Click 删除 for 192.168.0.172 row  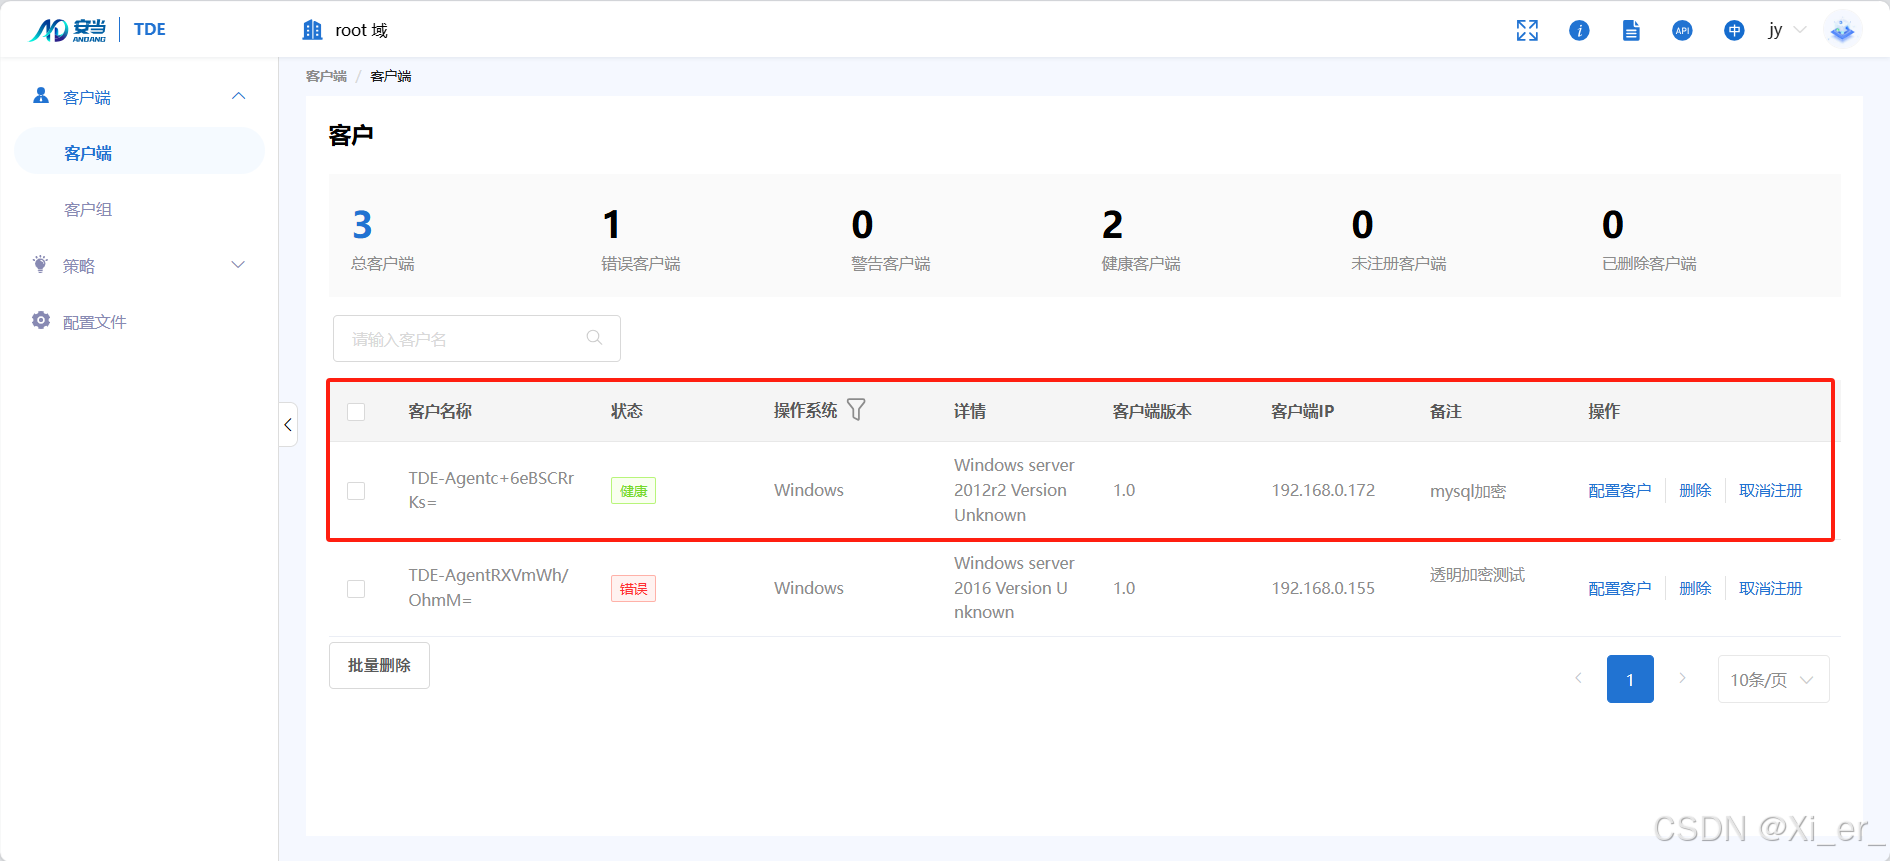pos(1695,491)
